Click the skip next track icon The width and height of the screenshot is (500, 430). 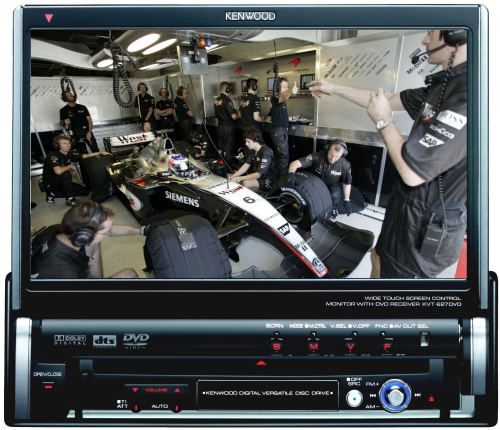[x=417, y=395]
